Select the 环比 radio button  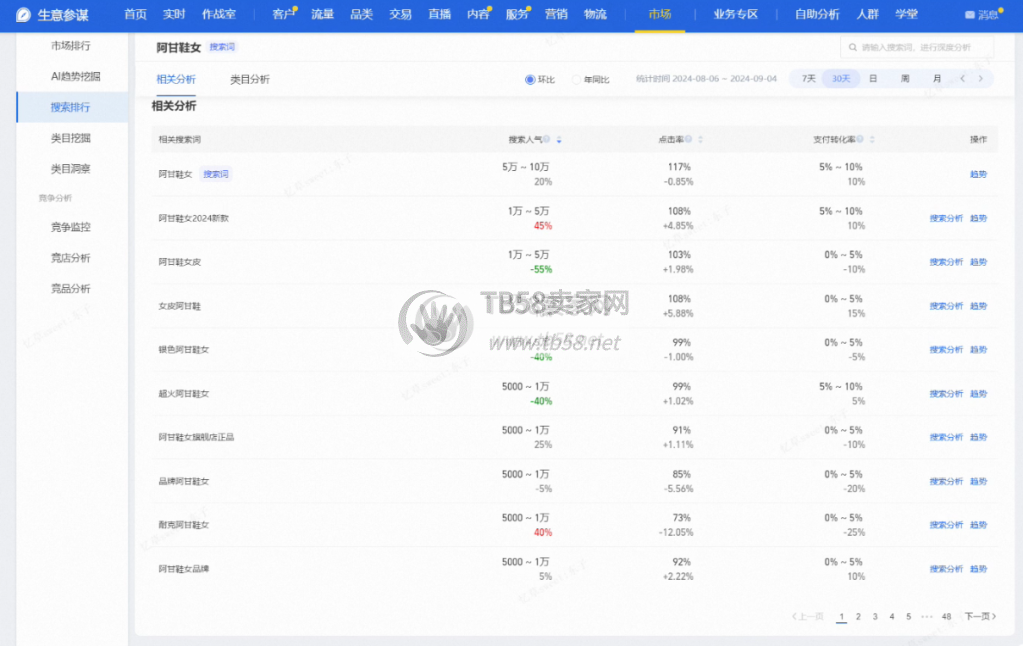point(530,79)
